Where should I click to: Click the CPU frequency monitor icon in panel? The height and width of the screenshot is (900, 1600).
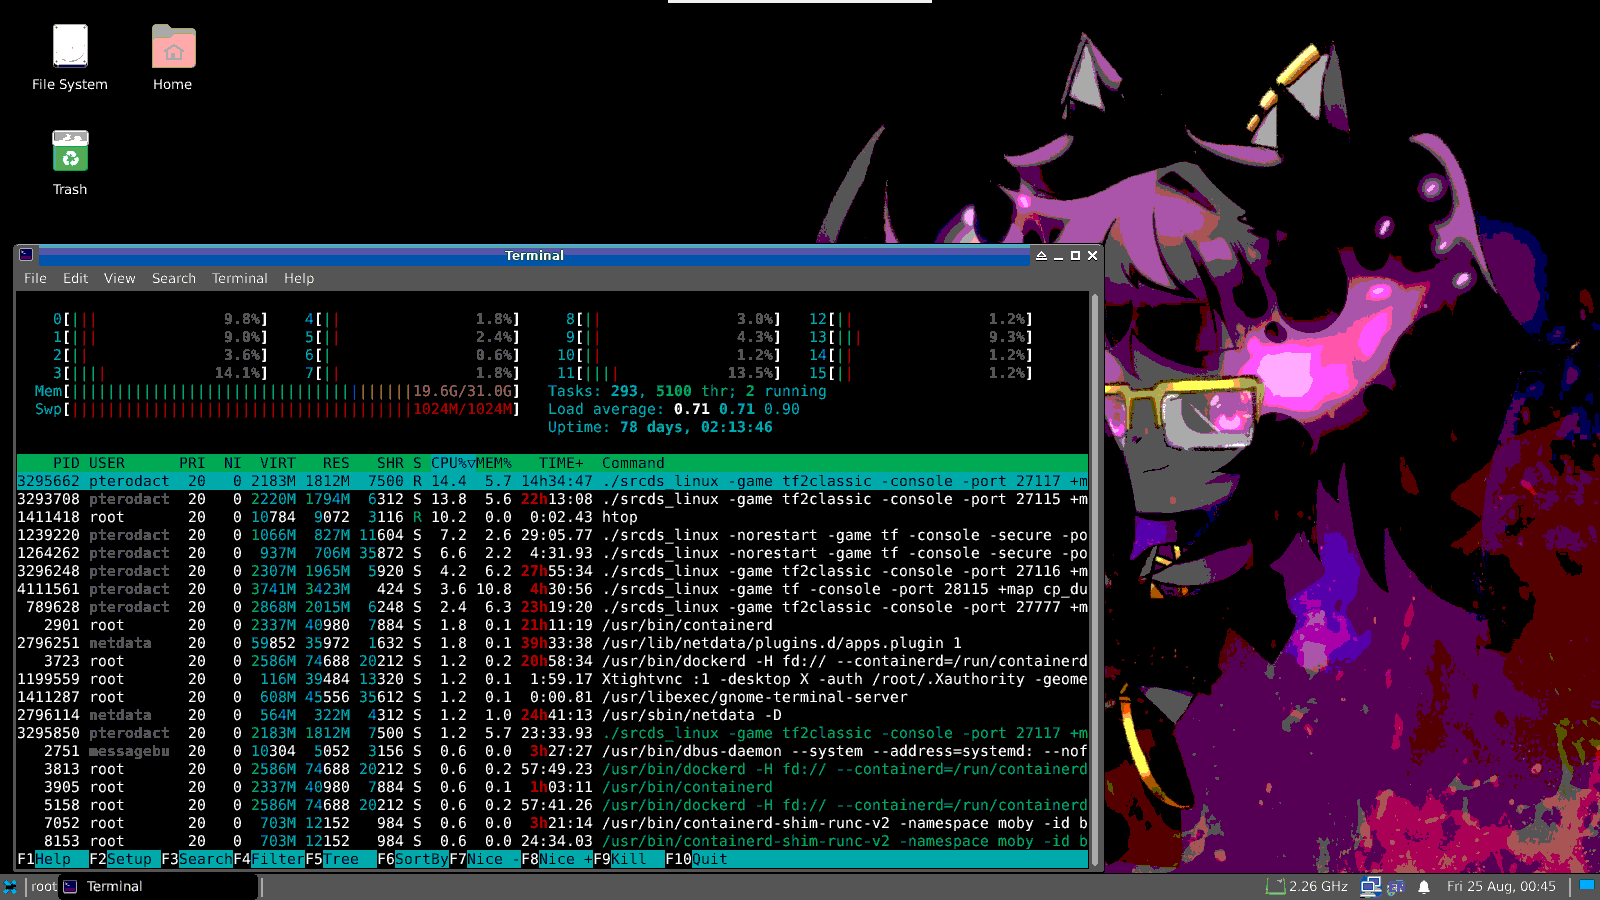pos(1275,886)
